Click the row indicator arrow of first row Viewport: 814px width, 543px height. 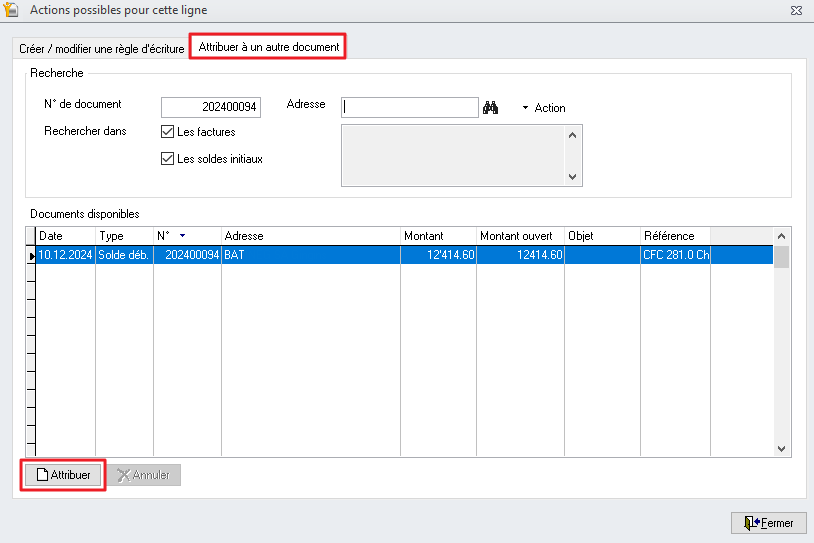(30, 255)
